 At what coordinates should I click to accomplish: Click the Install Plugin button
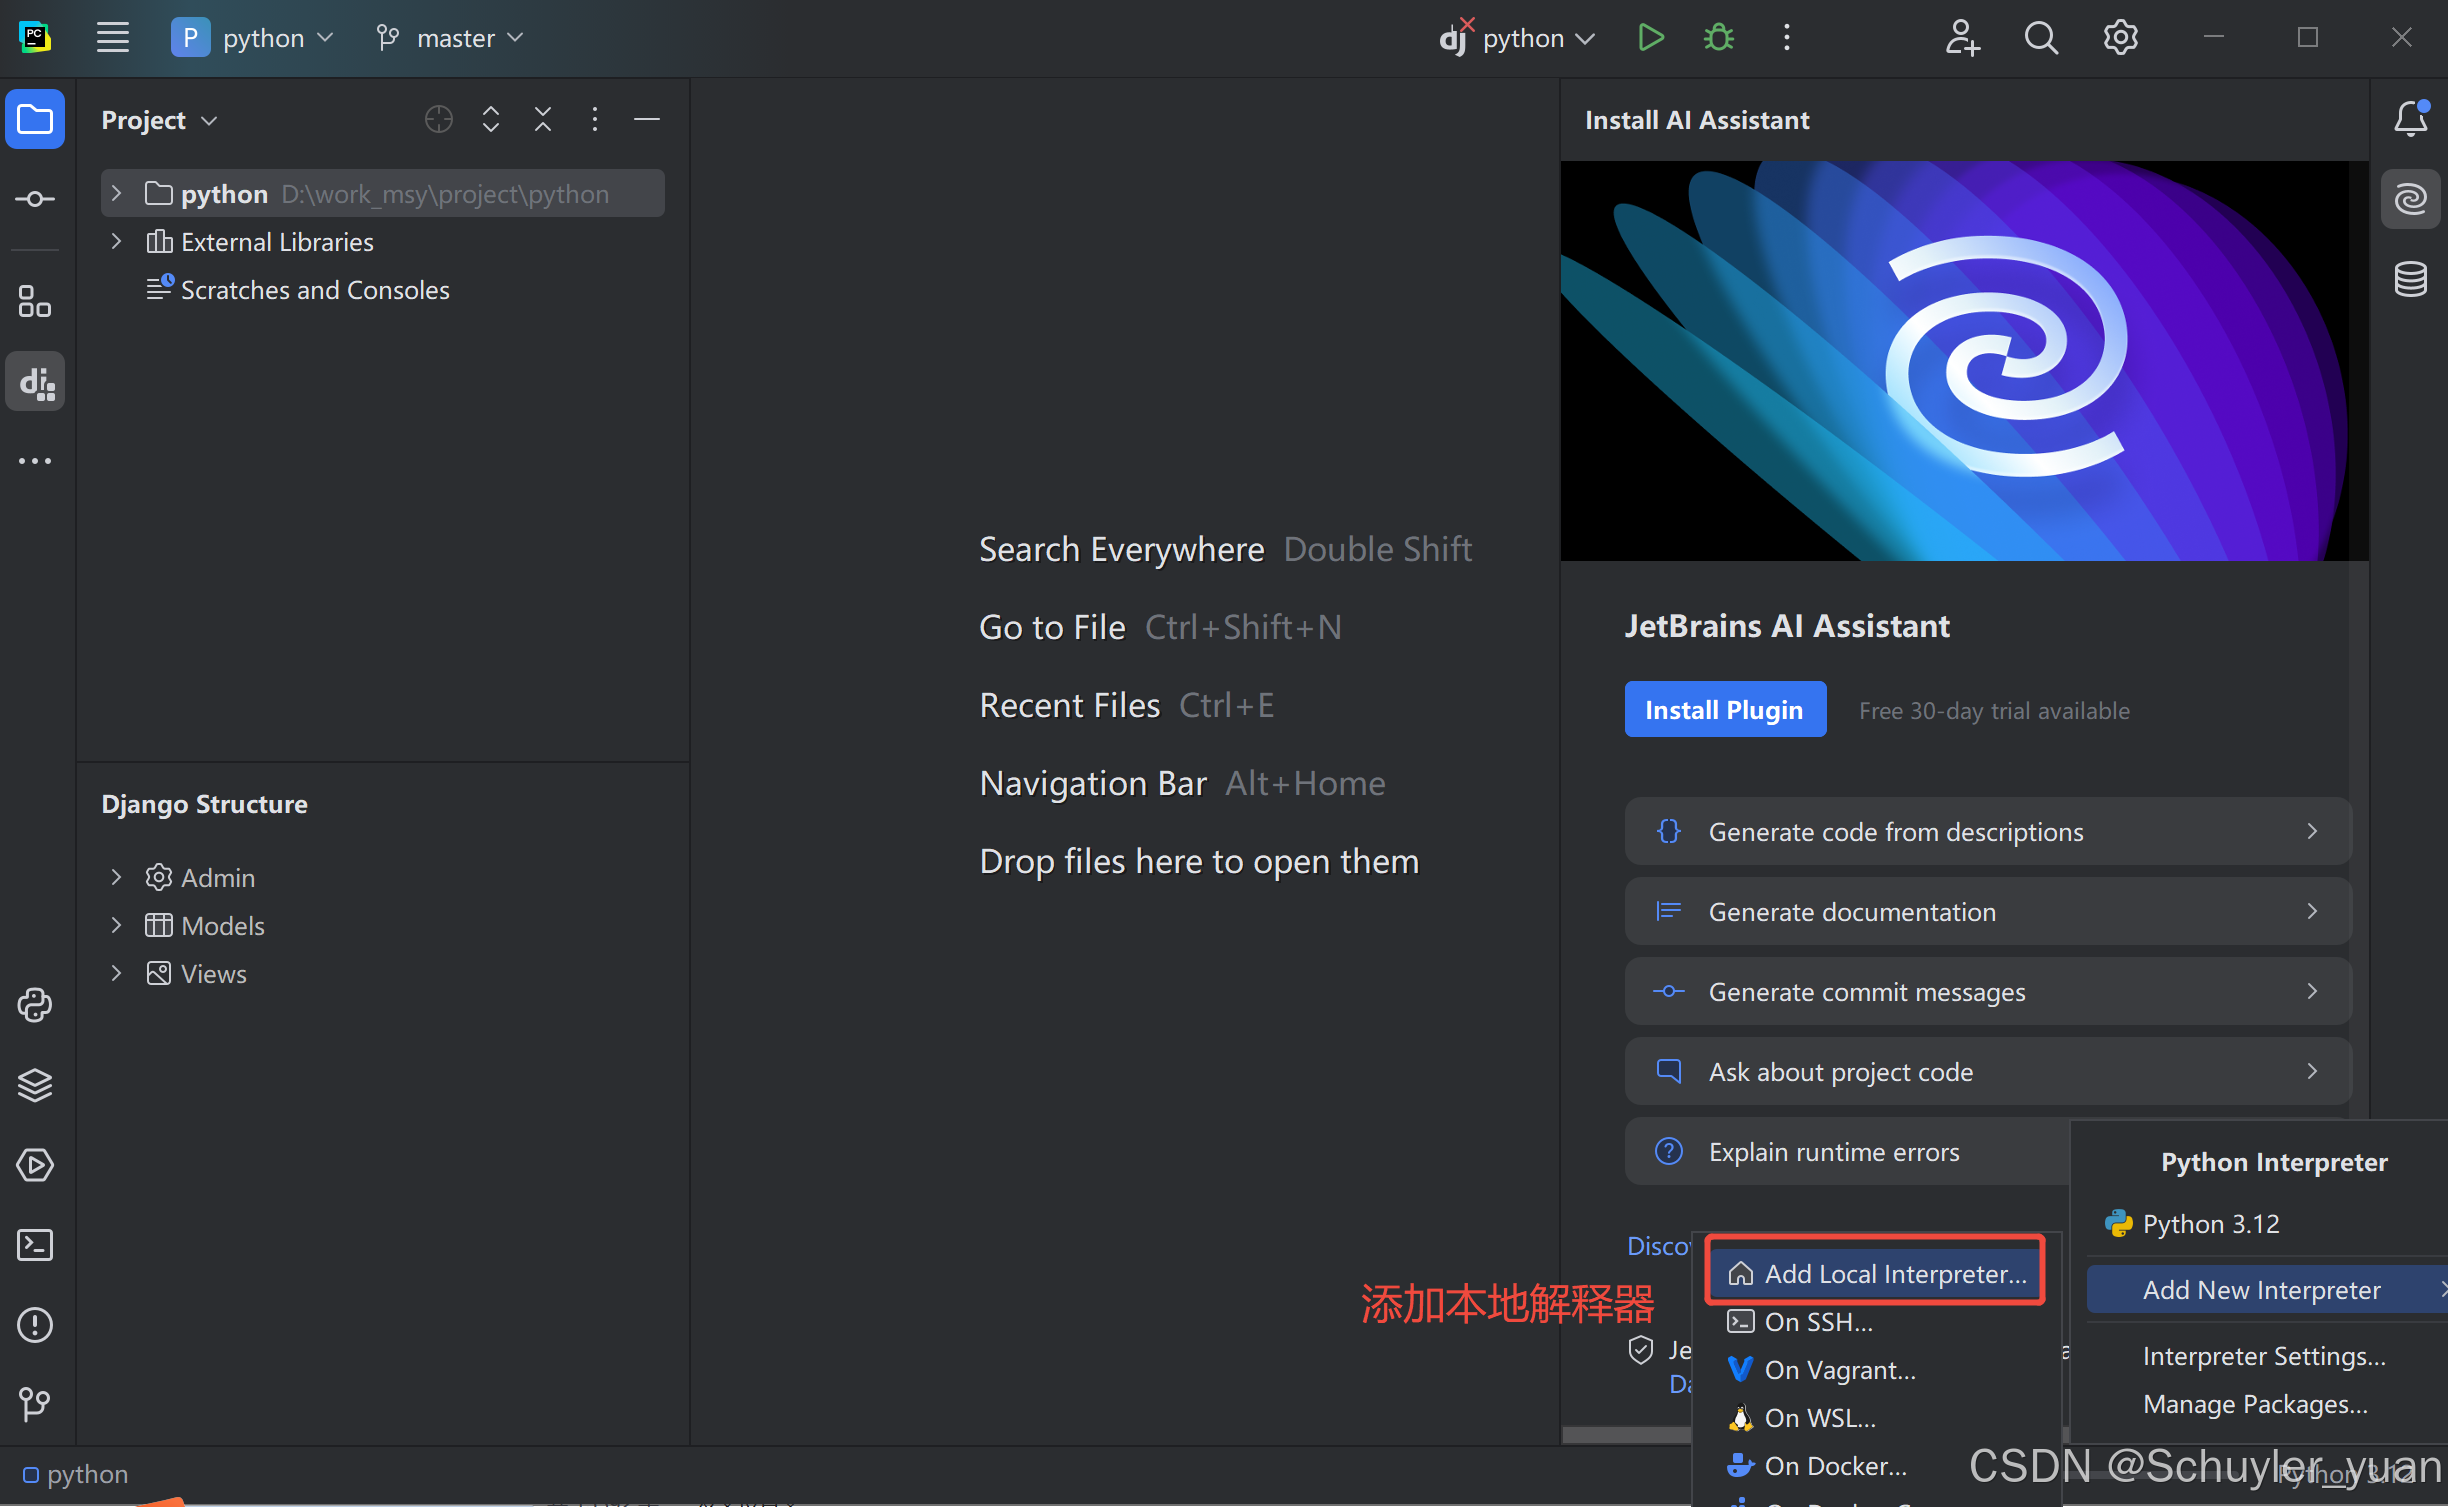[x=1725, y=709]
